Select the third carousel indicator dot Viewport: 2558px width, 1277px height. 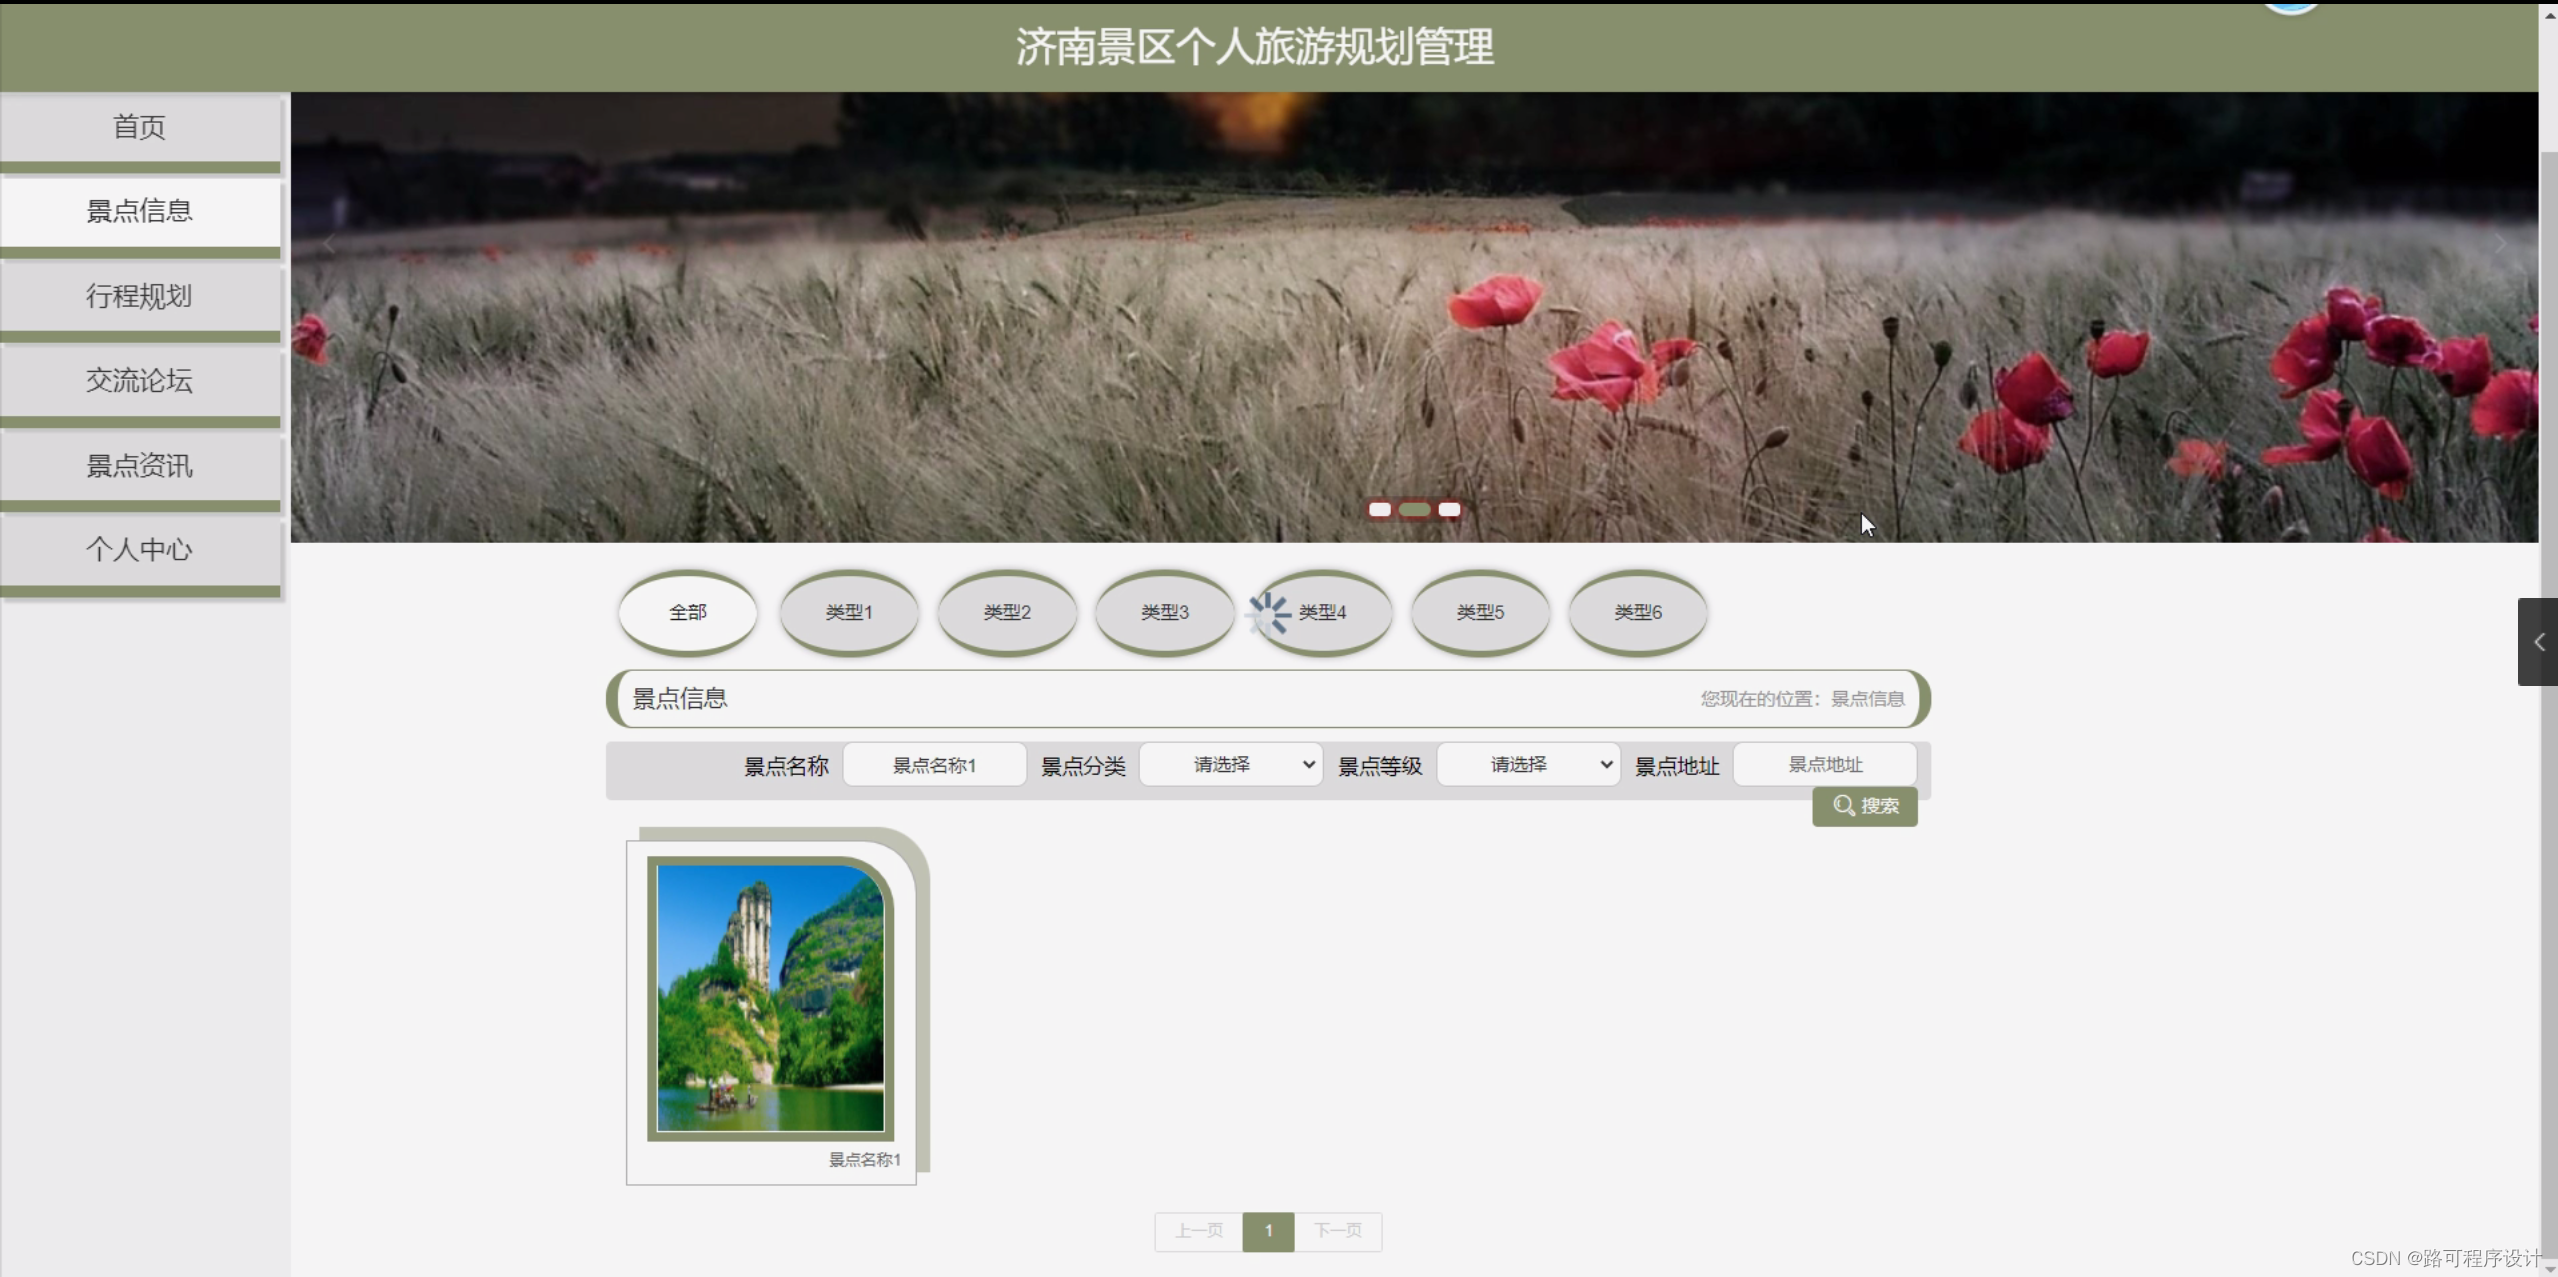click(x=1449, y=510)
